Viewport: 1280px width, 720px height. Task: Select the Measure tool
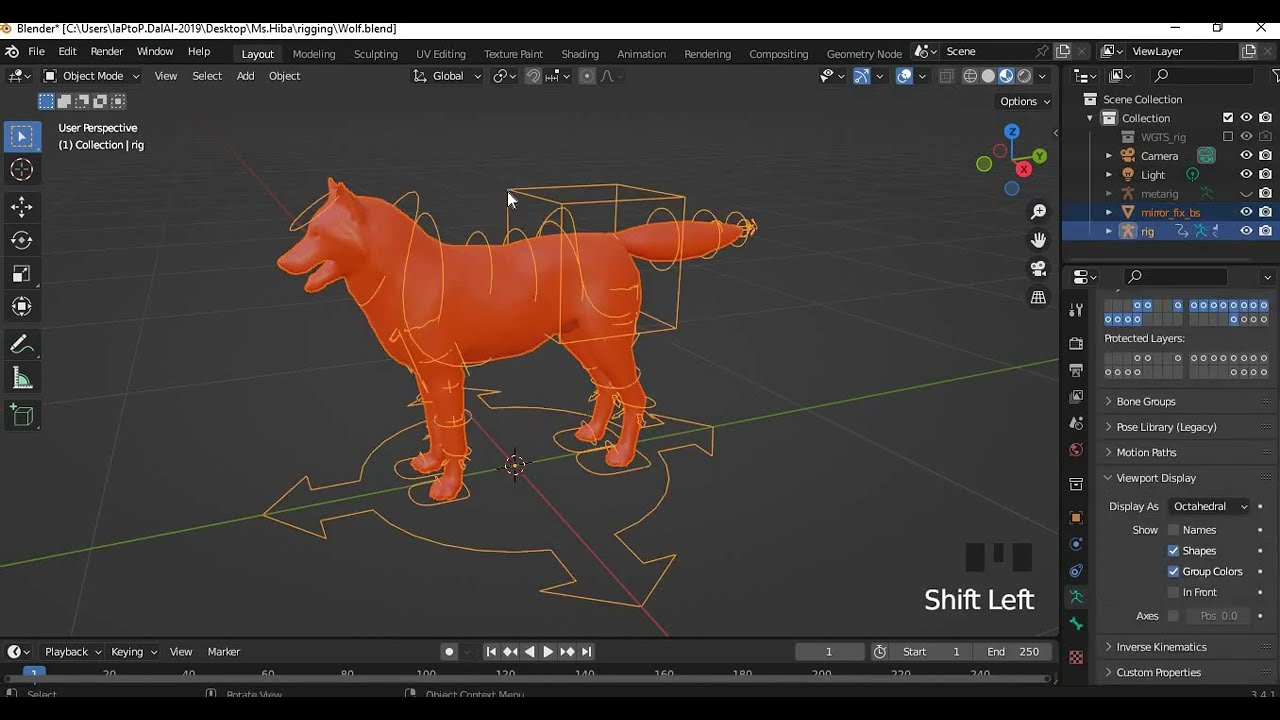21,378
